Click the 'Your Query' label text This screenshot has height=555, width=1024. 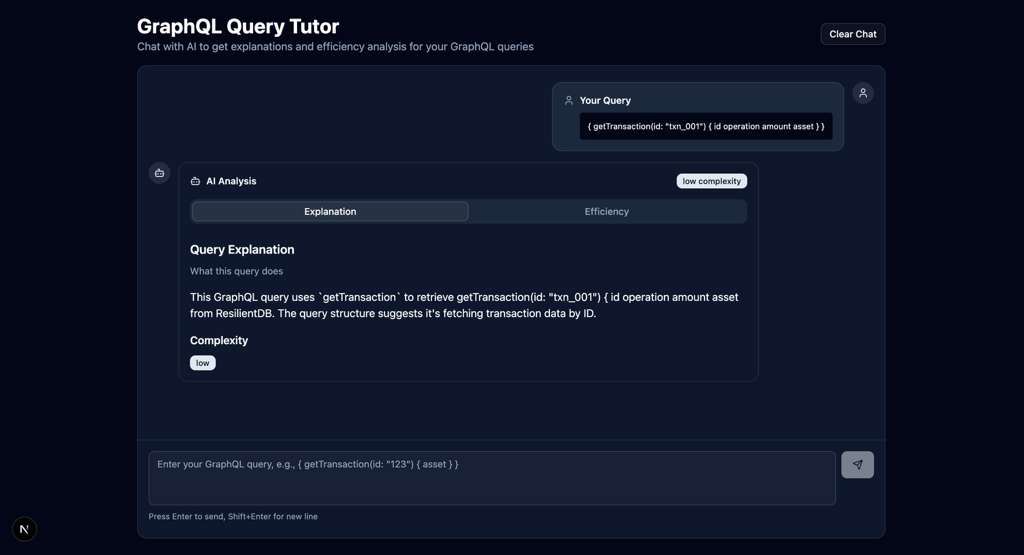pos(605,100)
